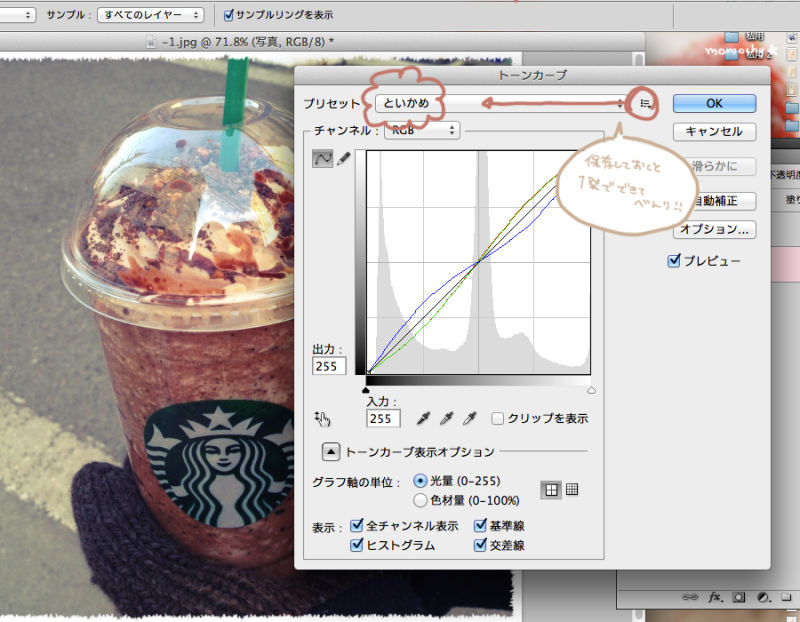
Task: Open the プリセット dropdown
Action: click(x=501, y=104)
